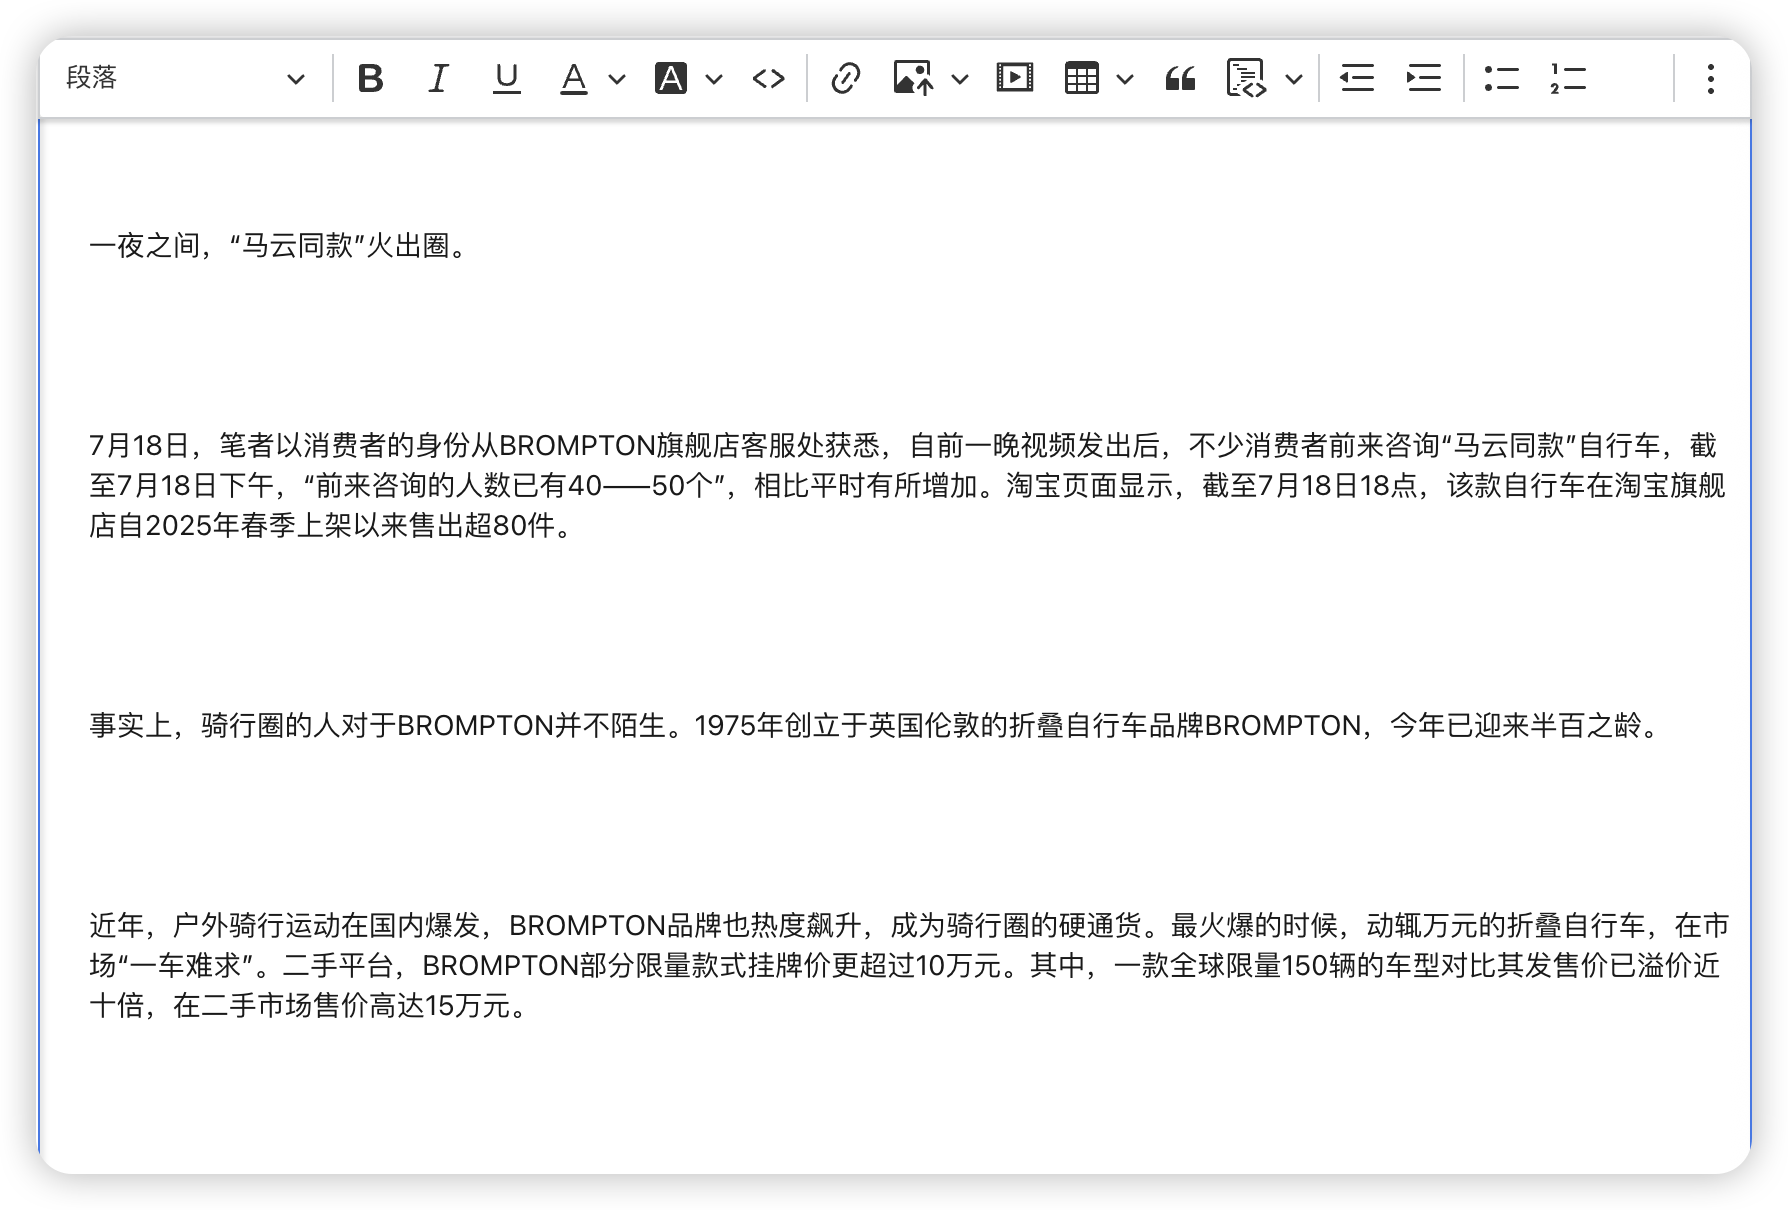Toggle underline formatting
Image resolution: width=1788 pixels, height=1210 pixels.
[507, 78]
